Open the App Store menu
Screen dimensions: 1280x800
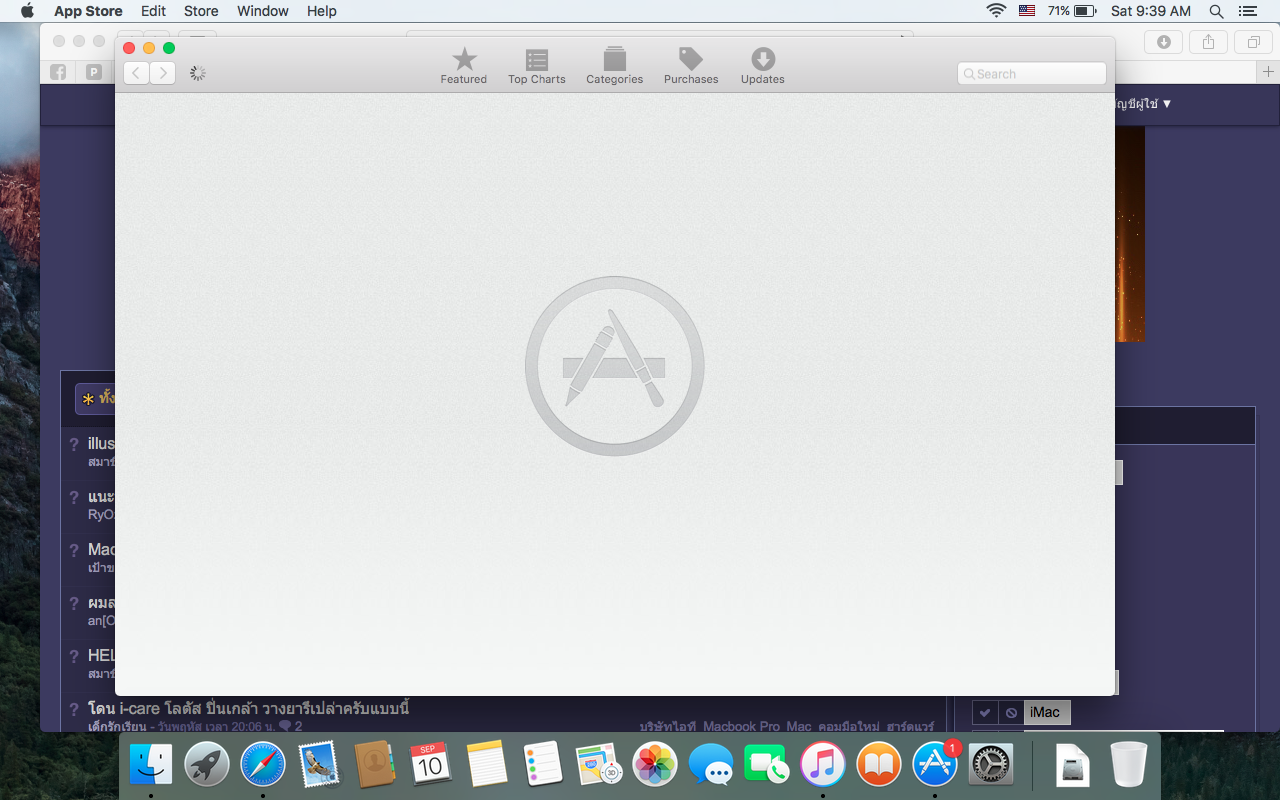pyautogui.click(x=88, y=11)
